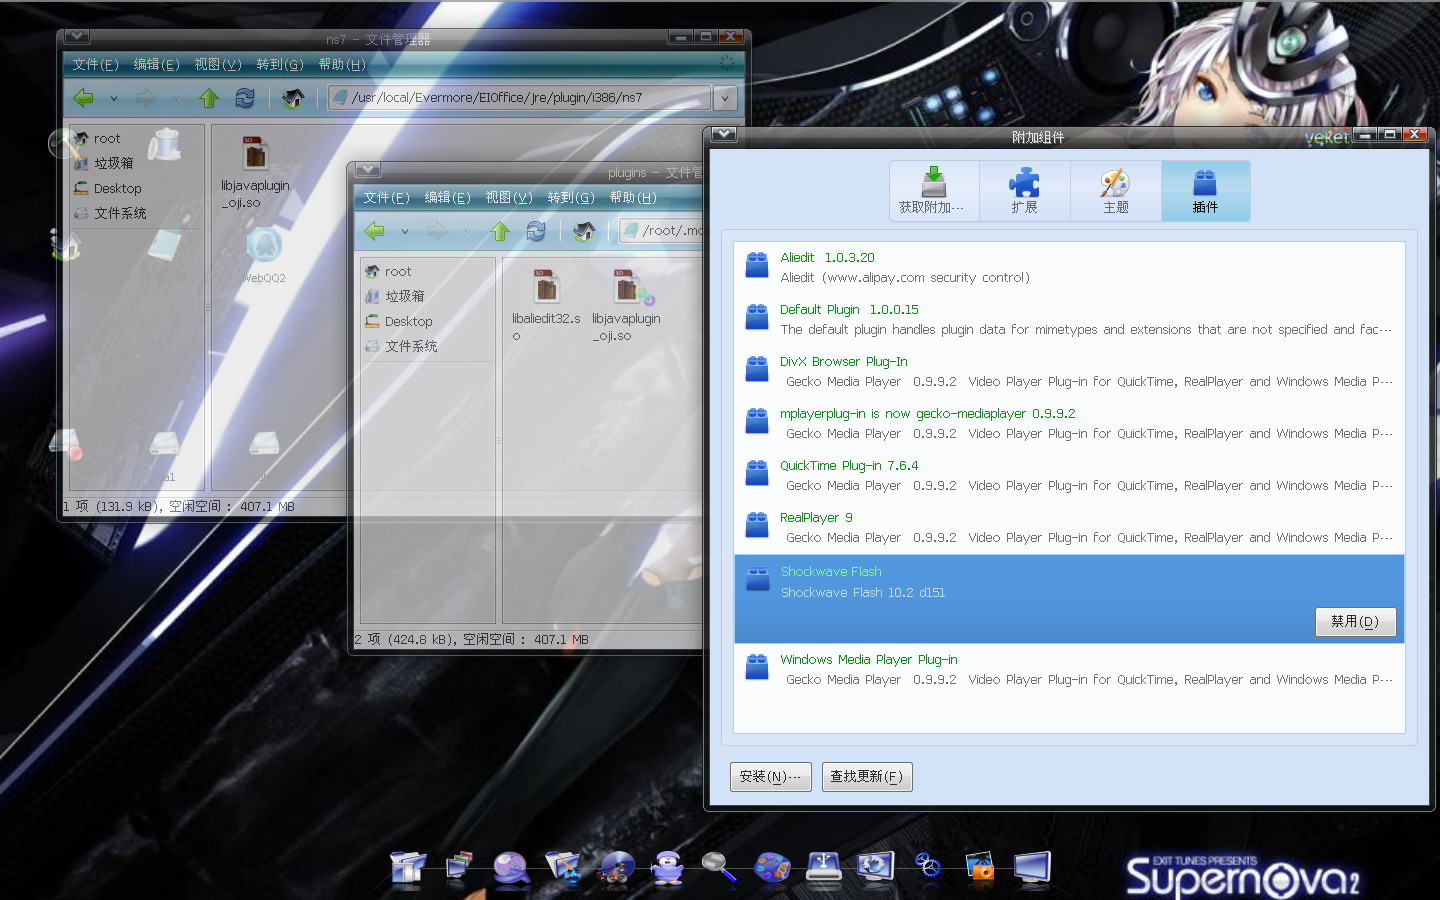This screenshot has height=900, width=1440.
Task: Click the plain monitor dock icon
Action: pos(1031,867)
